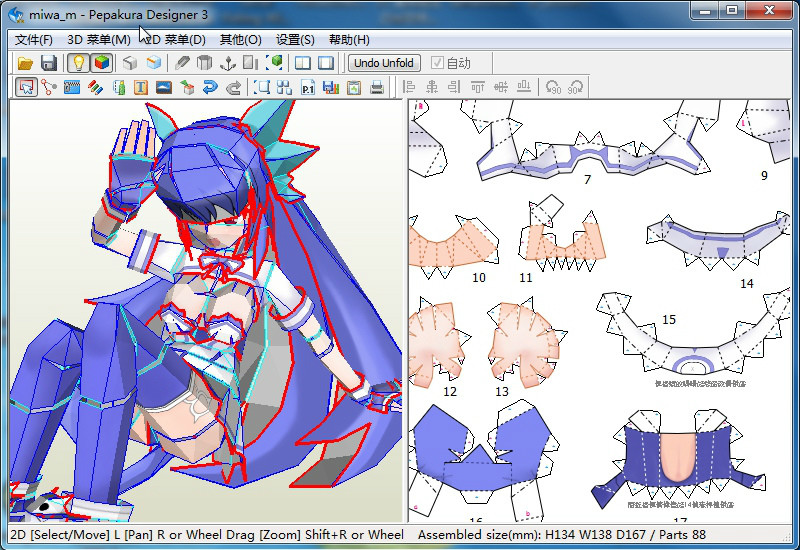Open the 其他(O) menu

click(241, 40)
